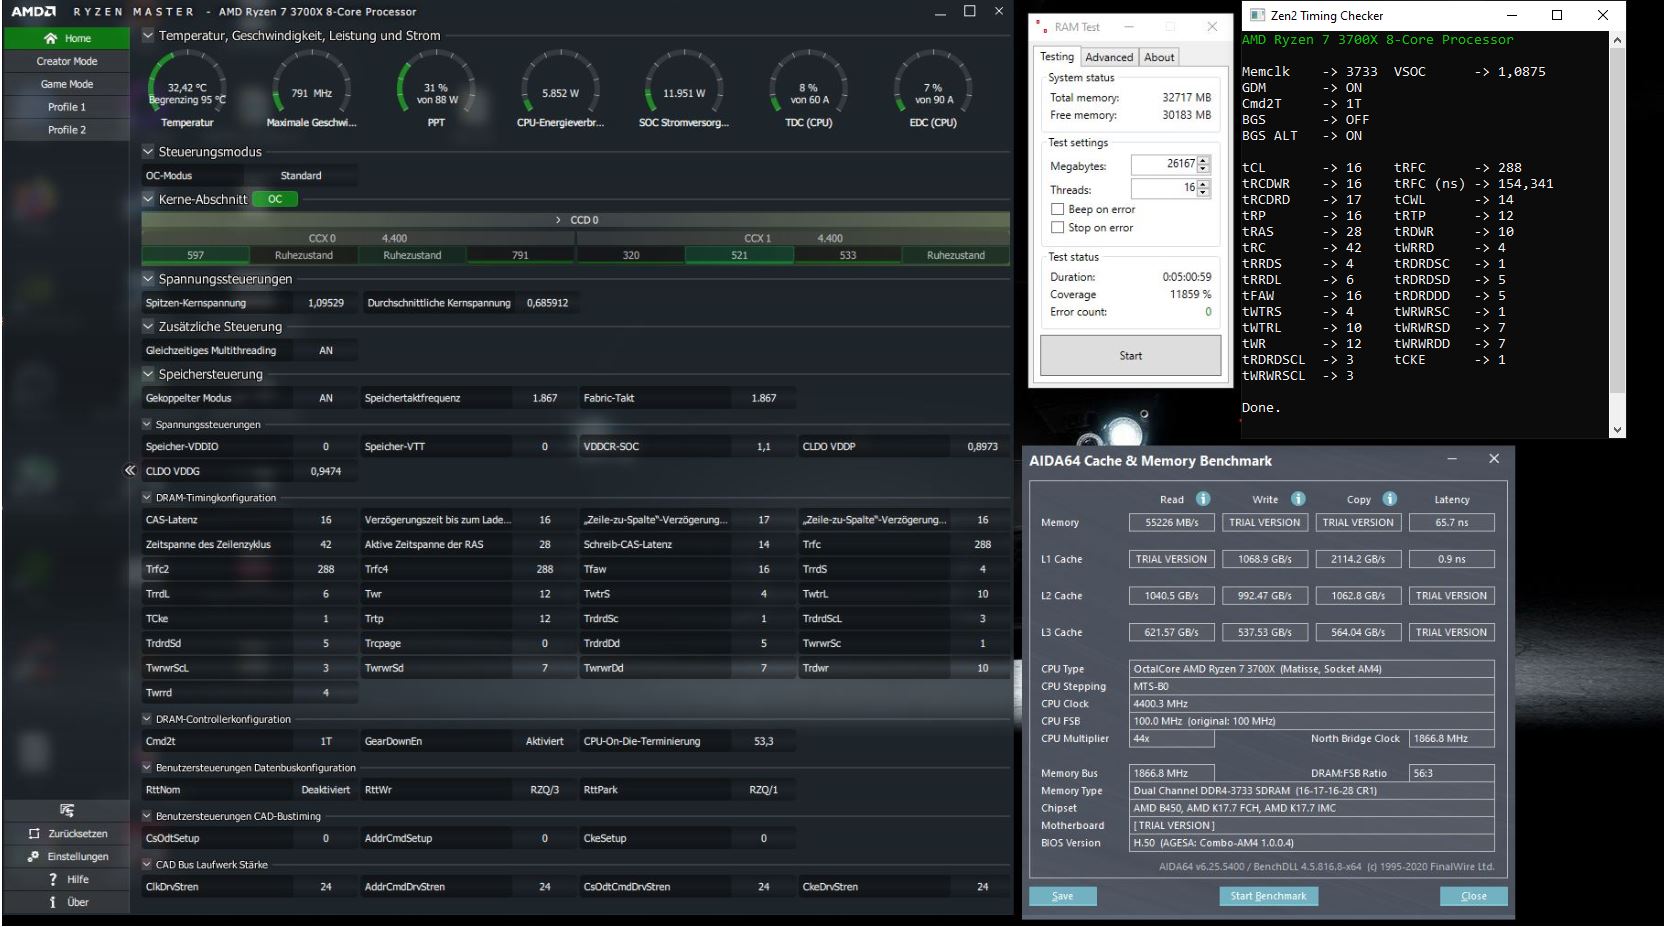
Task: Toggle the green OC switch beside Kerne-Abschnitt
Action: (x=275, y=199)
